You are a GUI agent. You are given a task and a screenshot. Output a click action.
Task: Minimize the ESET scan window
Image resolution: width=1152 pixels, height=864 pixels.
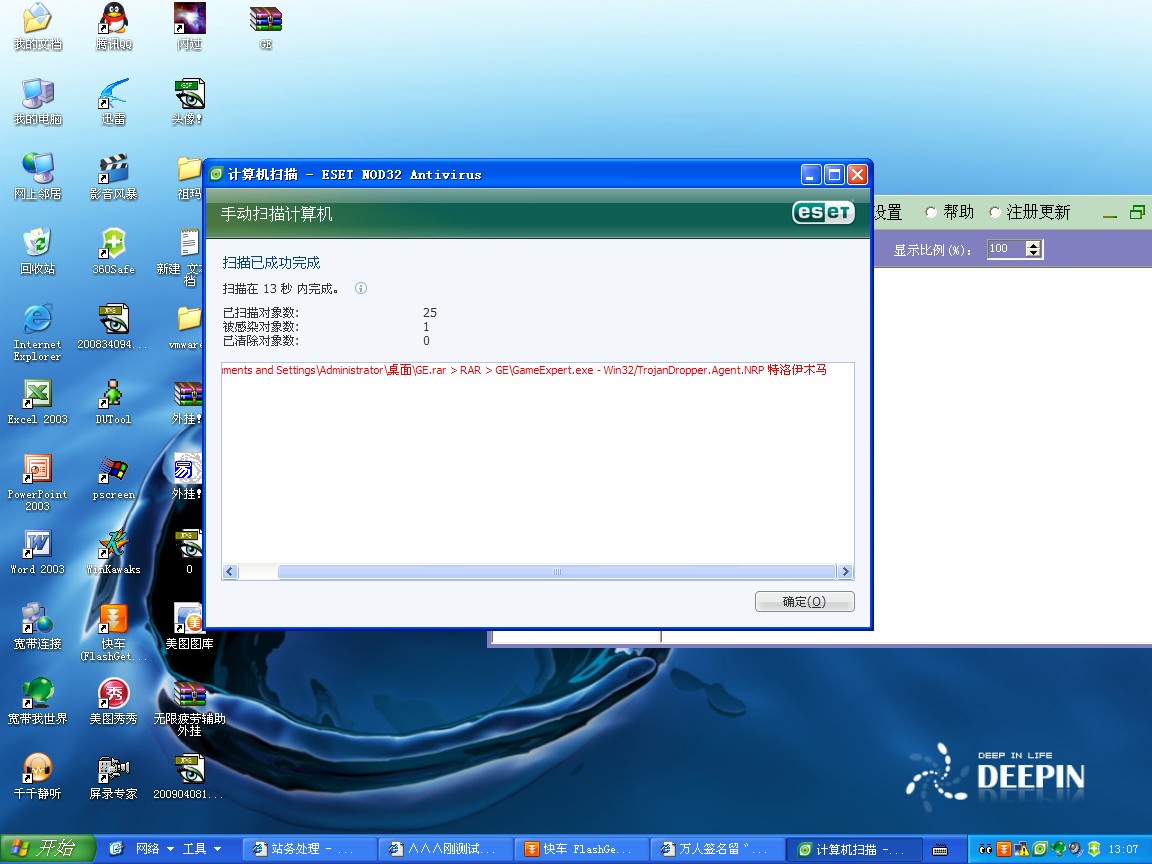[x=811, y=175]
